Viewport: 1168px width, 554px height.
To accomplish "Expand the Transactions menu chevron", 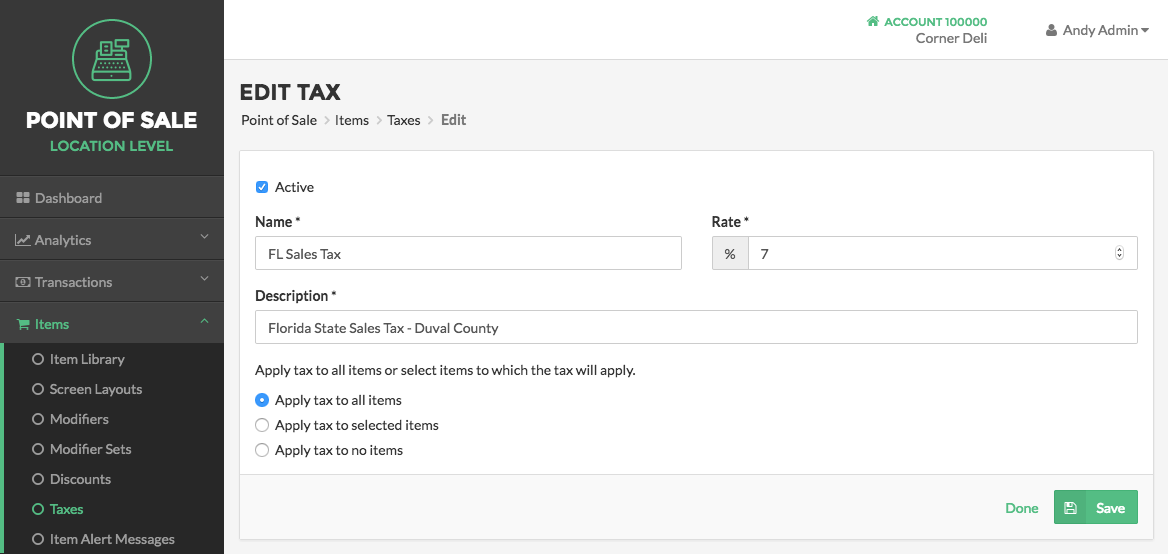I will pos(205,279).
